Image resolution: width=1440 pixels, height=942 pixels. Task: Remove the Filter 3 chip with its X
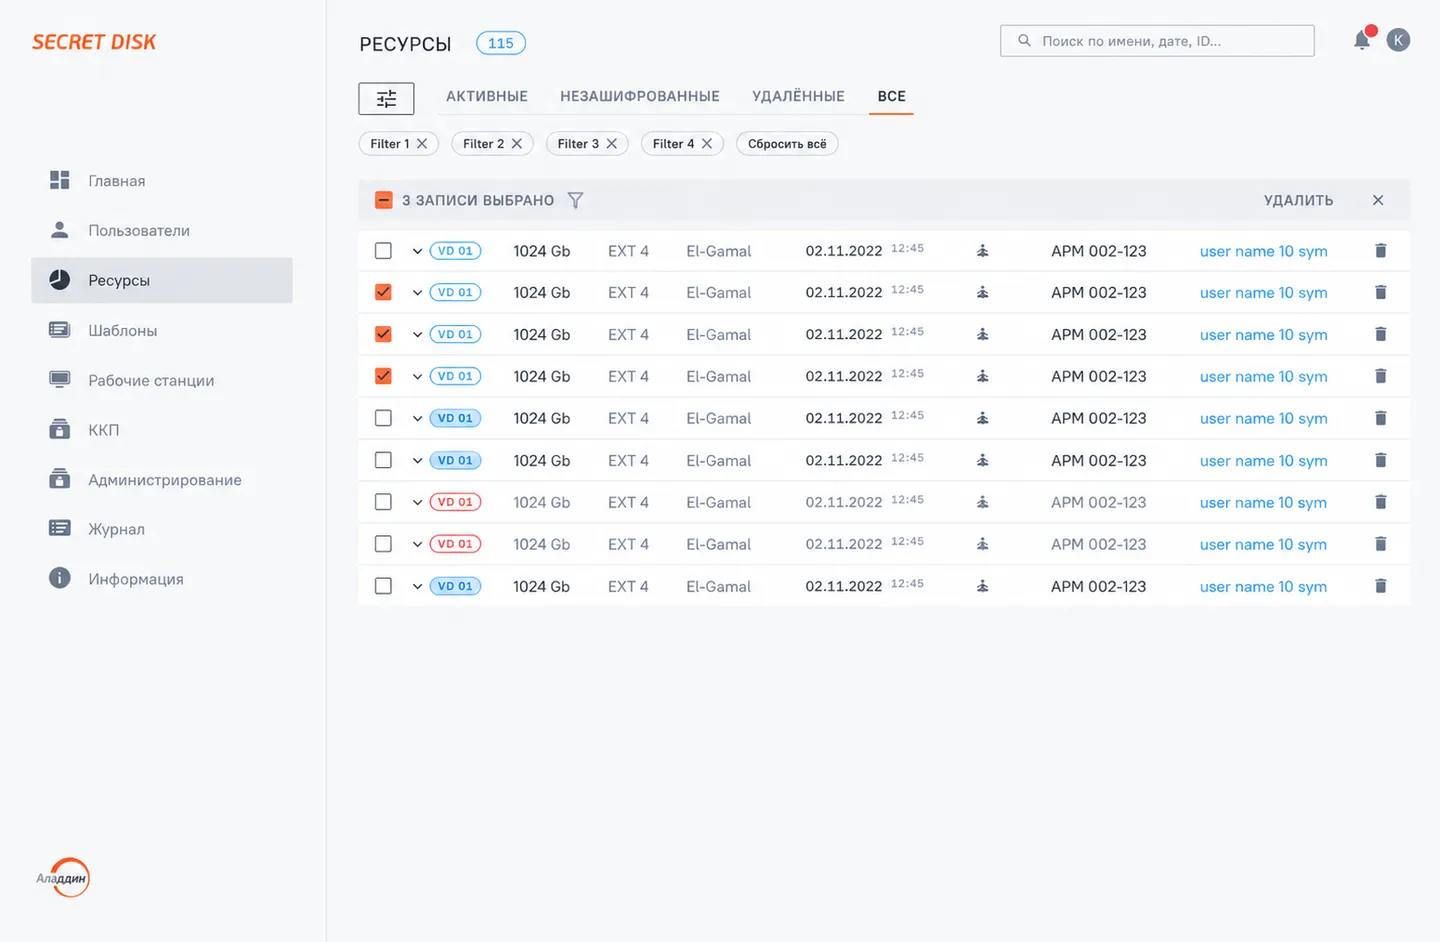pyautogui.click(x=612, y=144)
